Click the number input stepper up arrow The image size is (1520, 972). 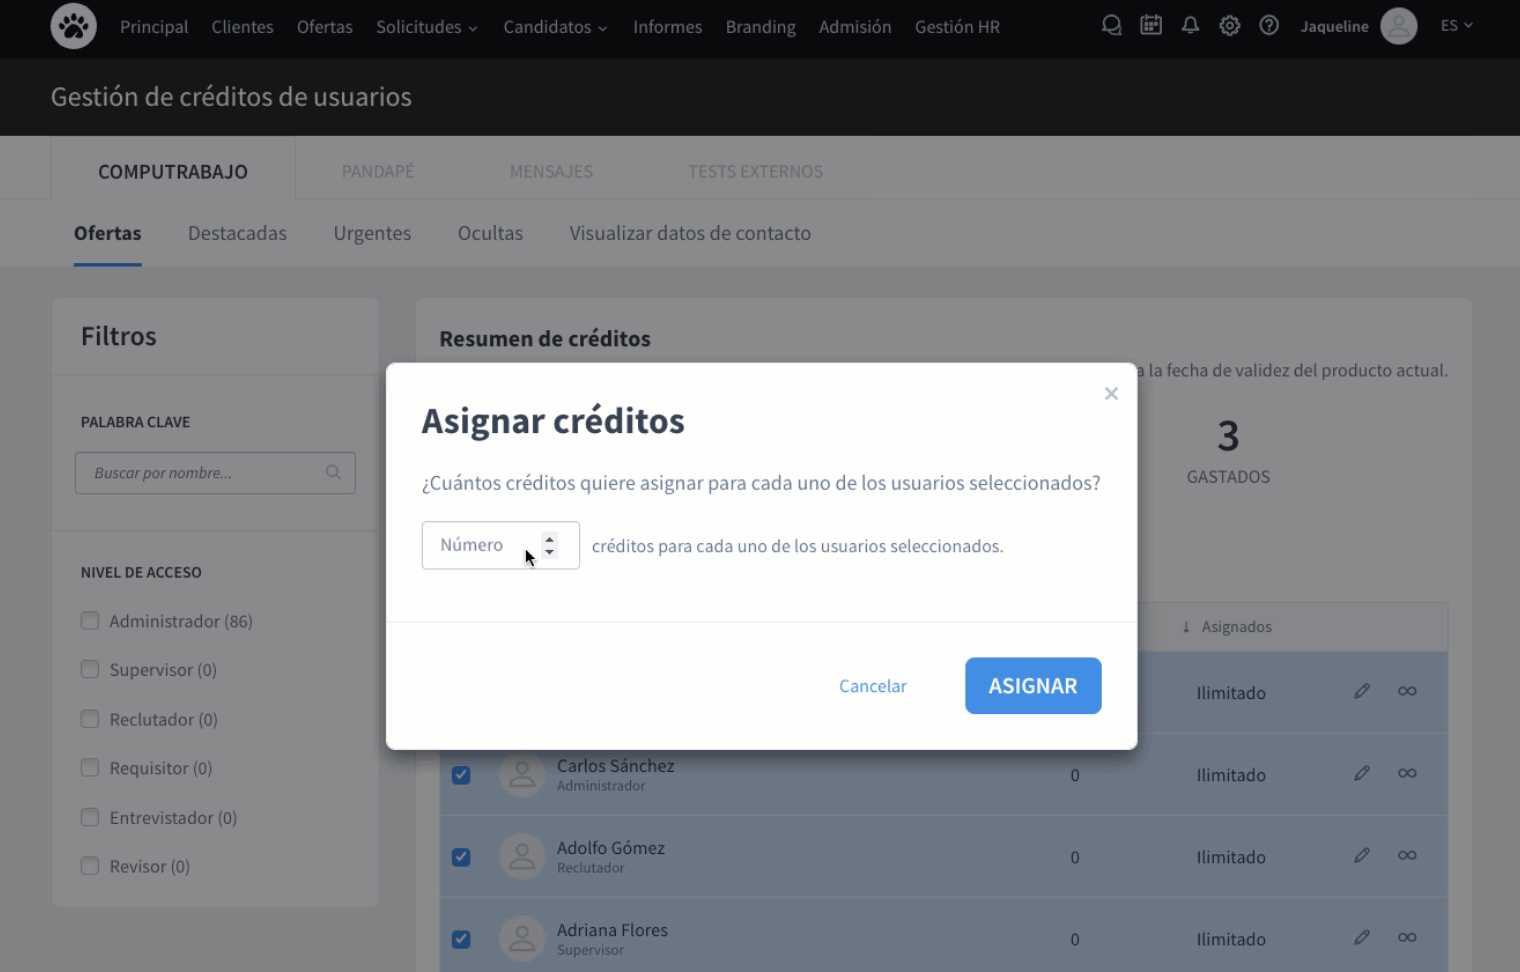click(549, 539)
